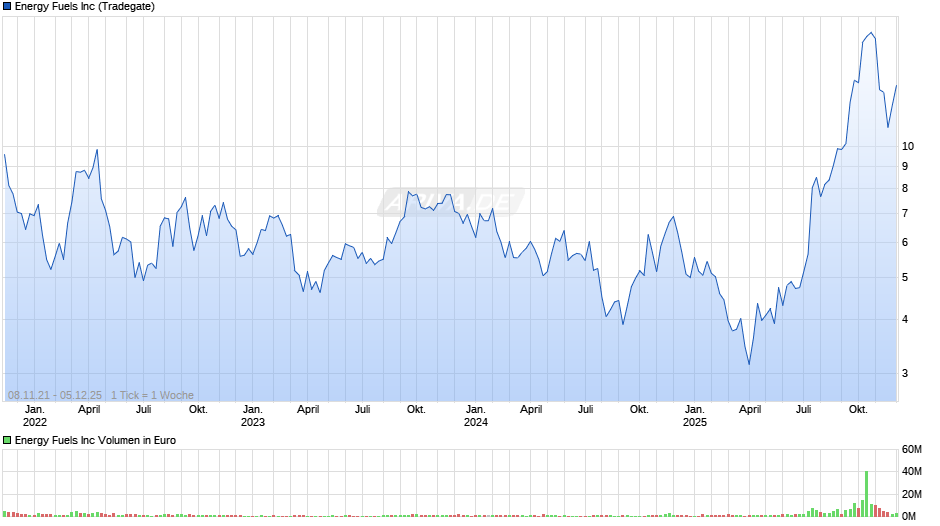Click the price axis label 5
This screenshot has width=940, height=526.
(x=905, y=278)
